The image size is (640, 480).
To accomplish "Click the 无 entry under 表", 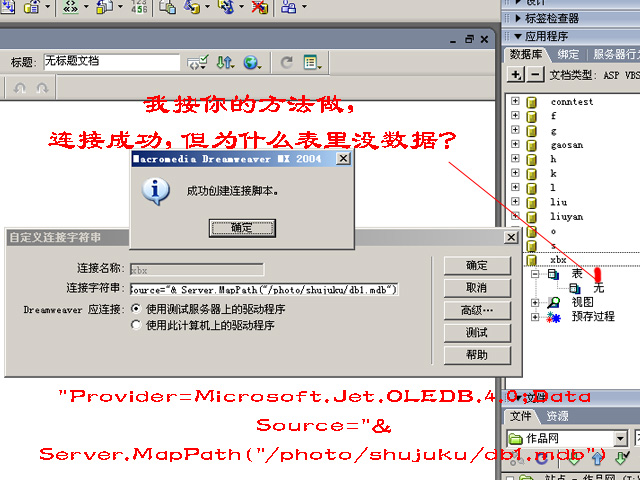I will click(598, 288).
